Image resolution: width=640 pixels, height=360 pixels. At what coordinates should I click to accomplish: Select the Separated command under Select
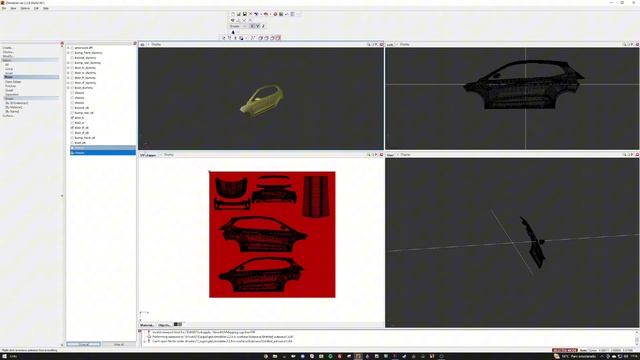(12, 94)
